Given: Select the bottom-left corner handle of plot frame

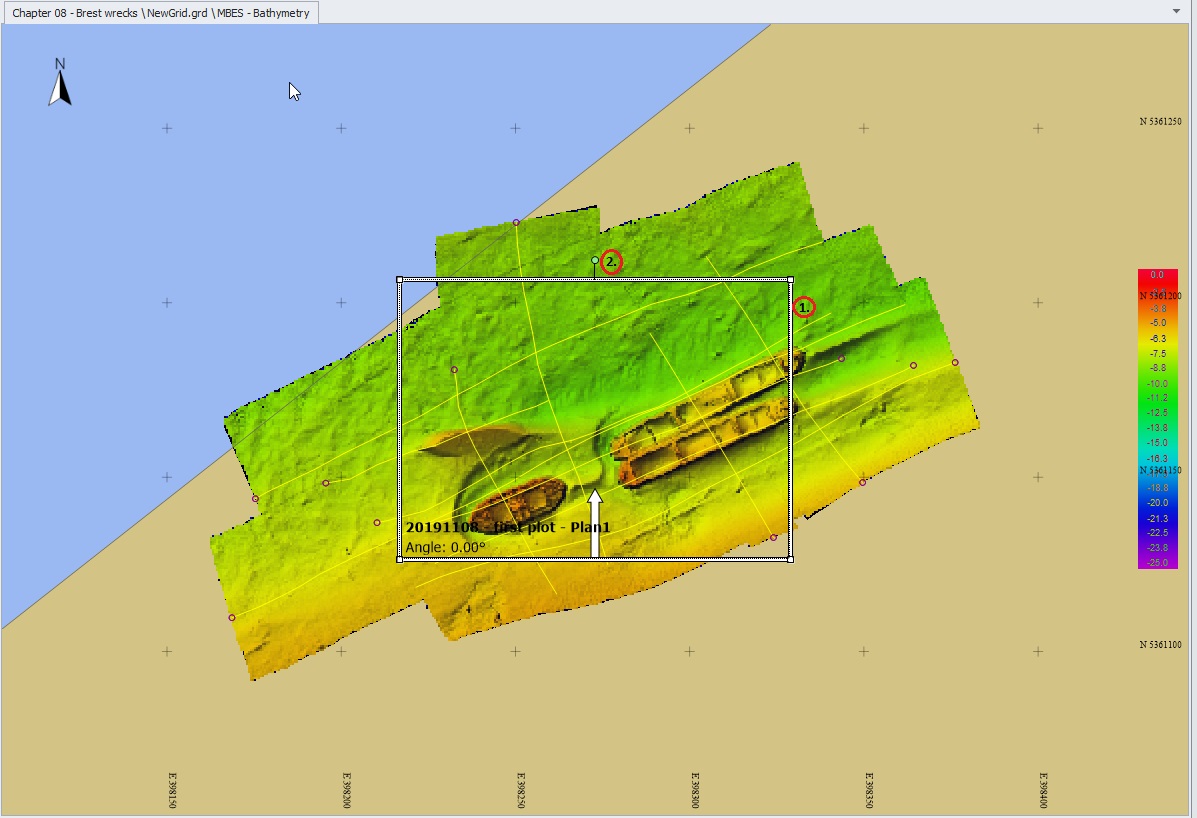Looking at the screenshot, I should 400,559.
